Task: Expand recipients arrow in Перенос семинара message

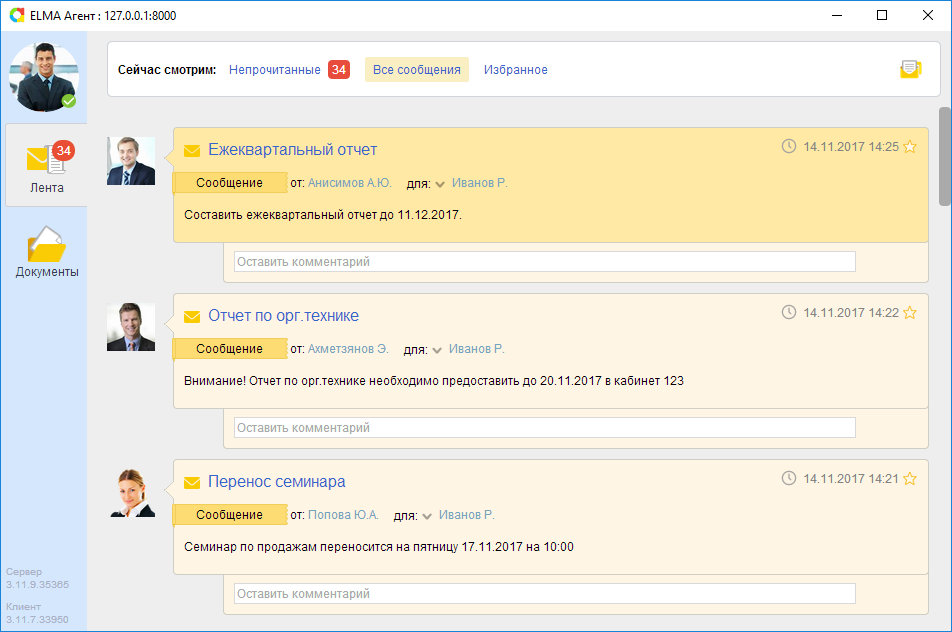Action: coord(427,516)
